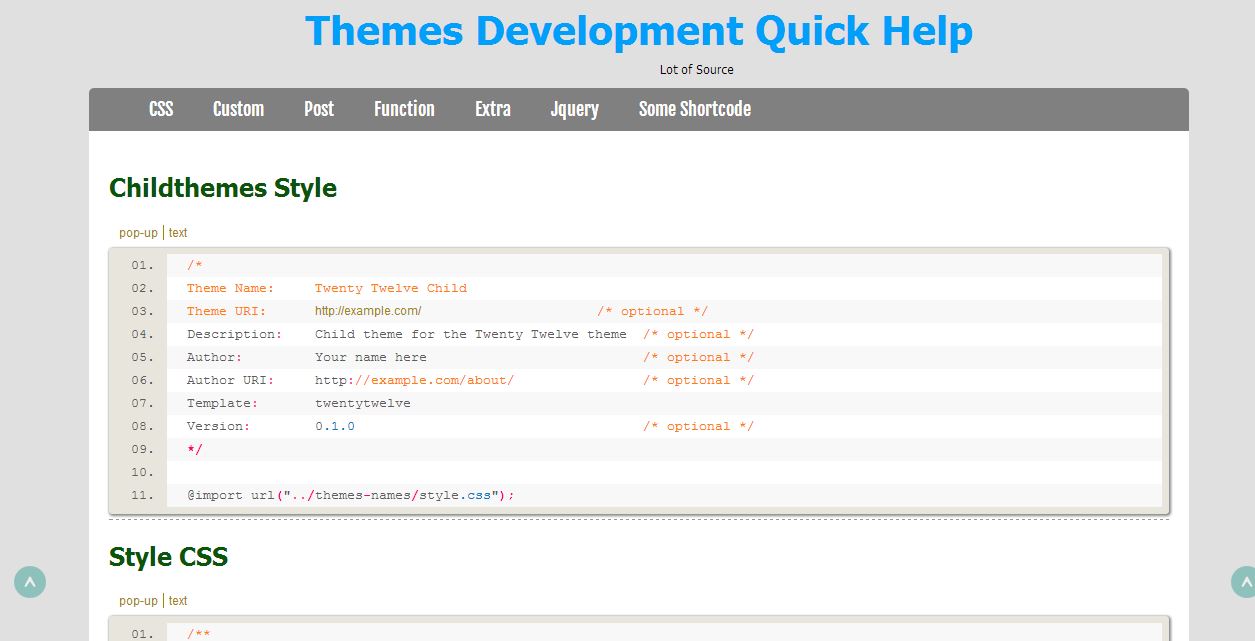The height and width of the screenshot is (641, 1255).
Task: Click the Version: label in code
Action: tap(218, 426)
